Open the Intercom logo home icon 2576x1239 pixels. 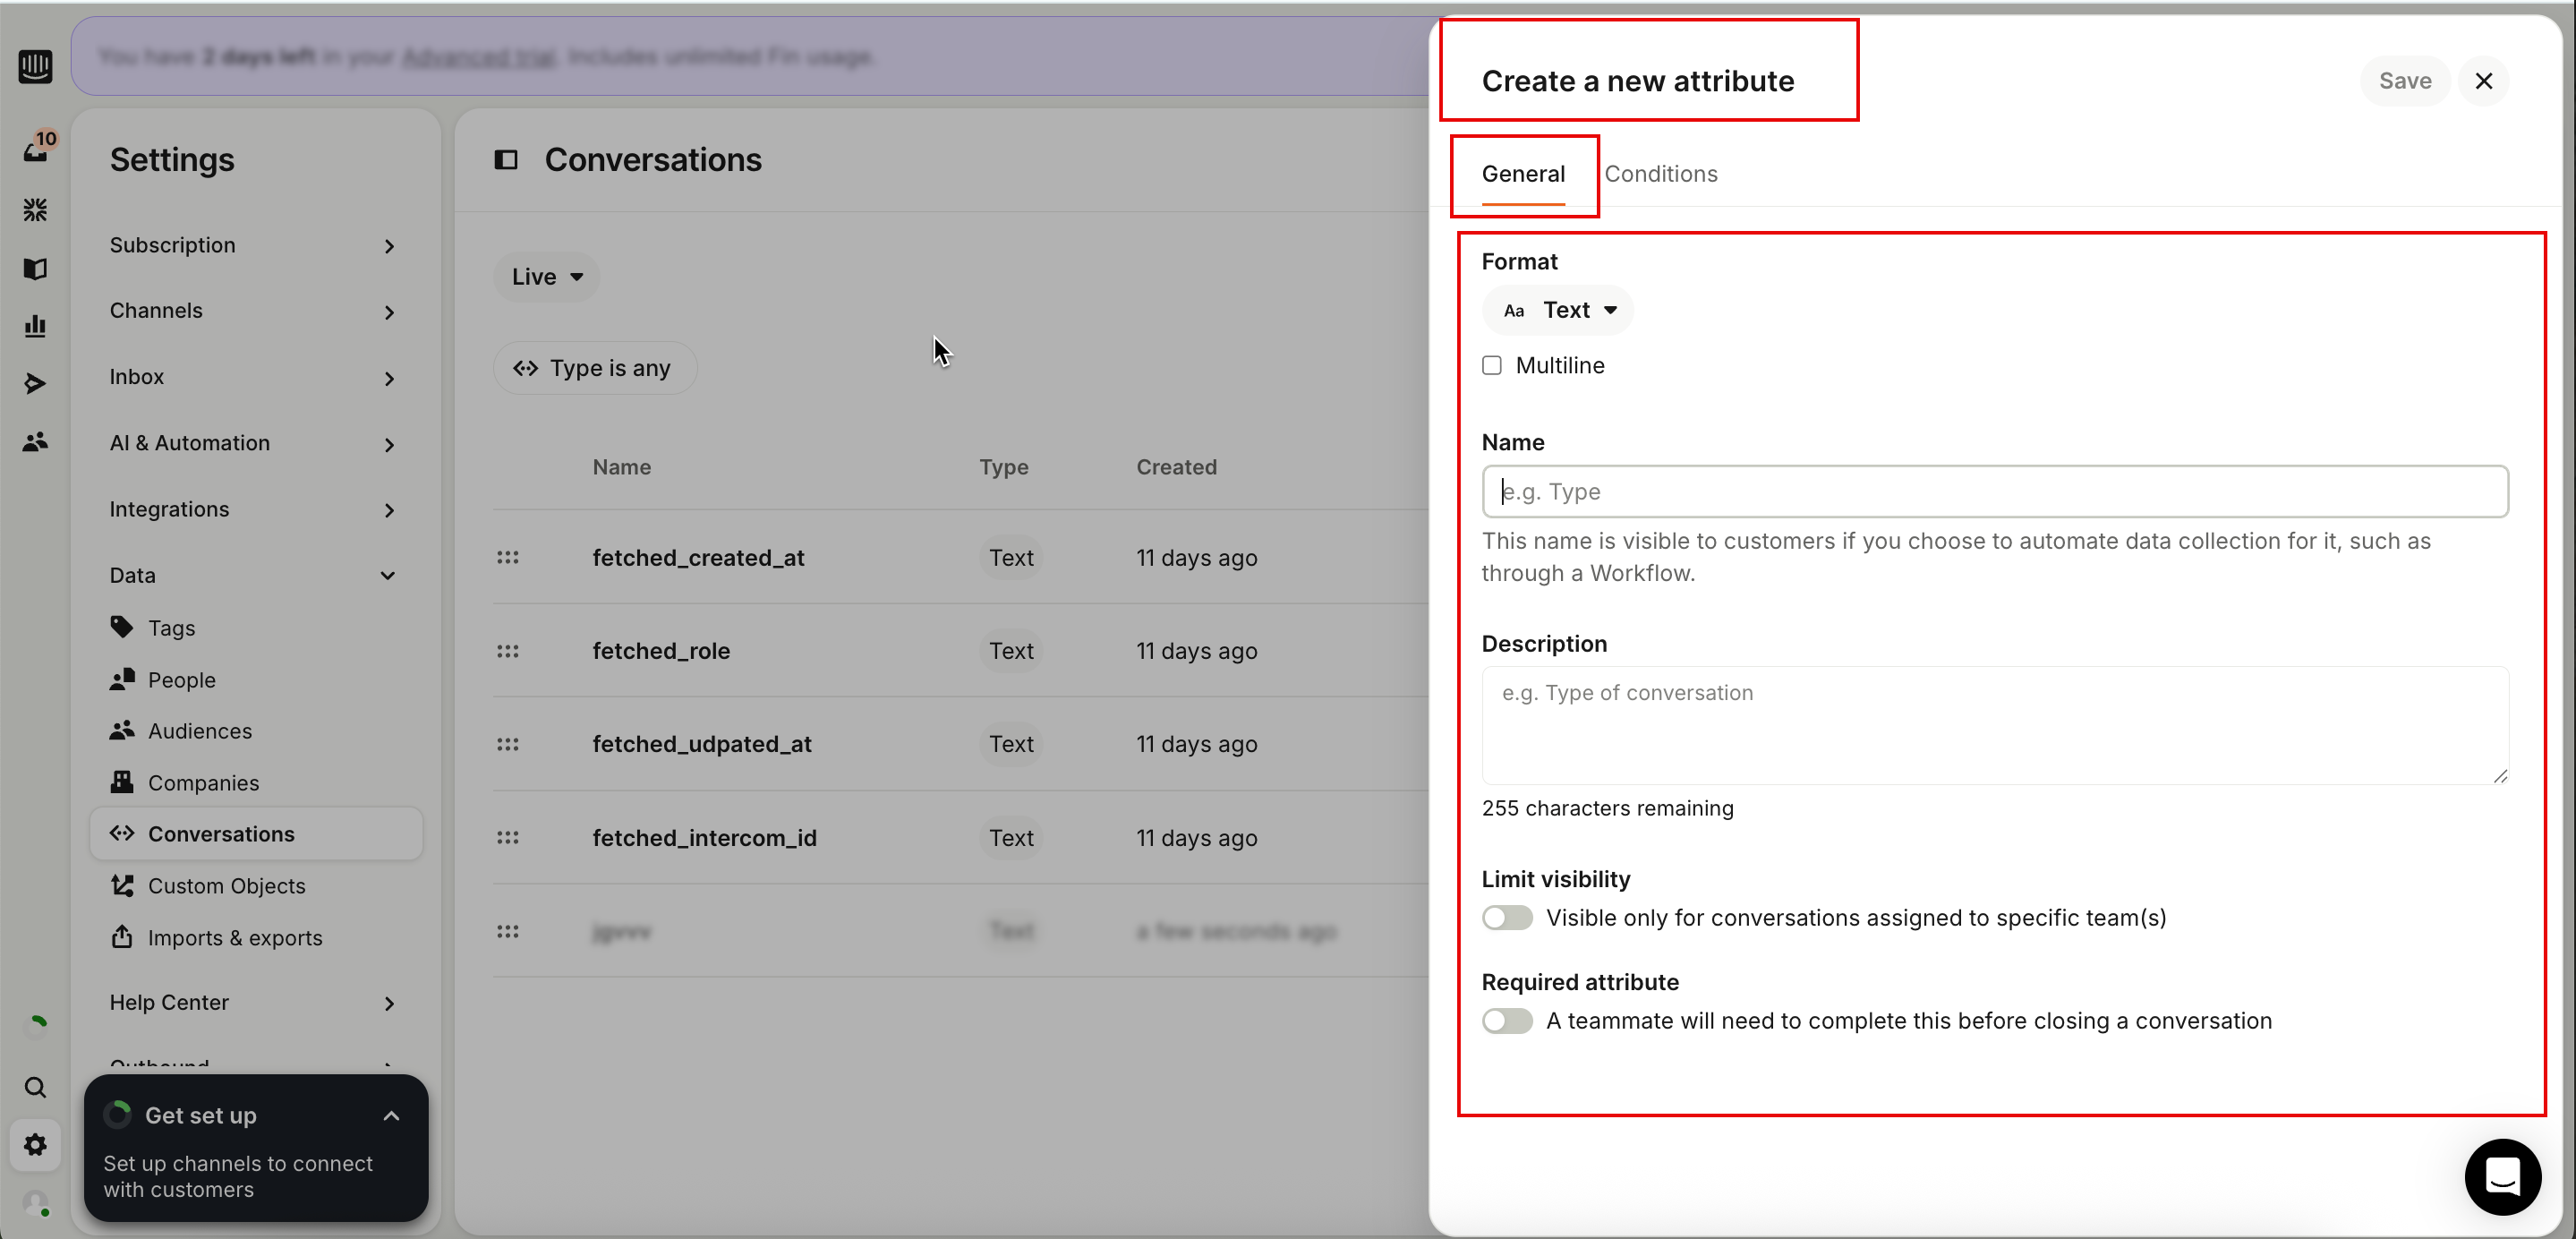pos(35,67)
